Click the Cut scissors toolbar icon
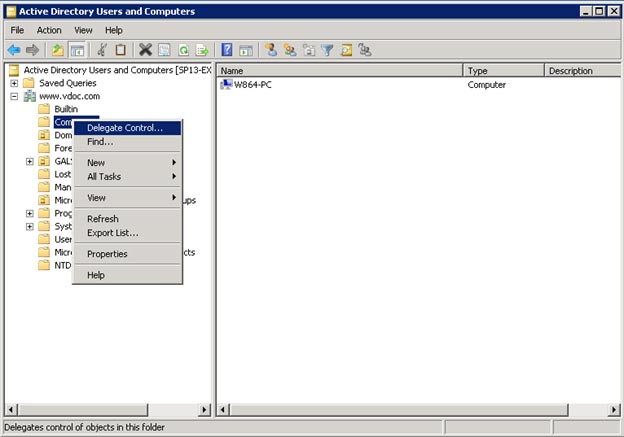Viewport: 624px width, 437px height. point(102,50)
